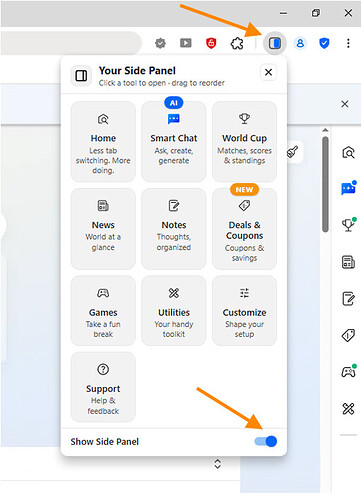Open the browser extensions puzzle icon

(237, 43)
